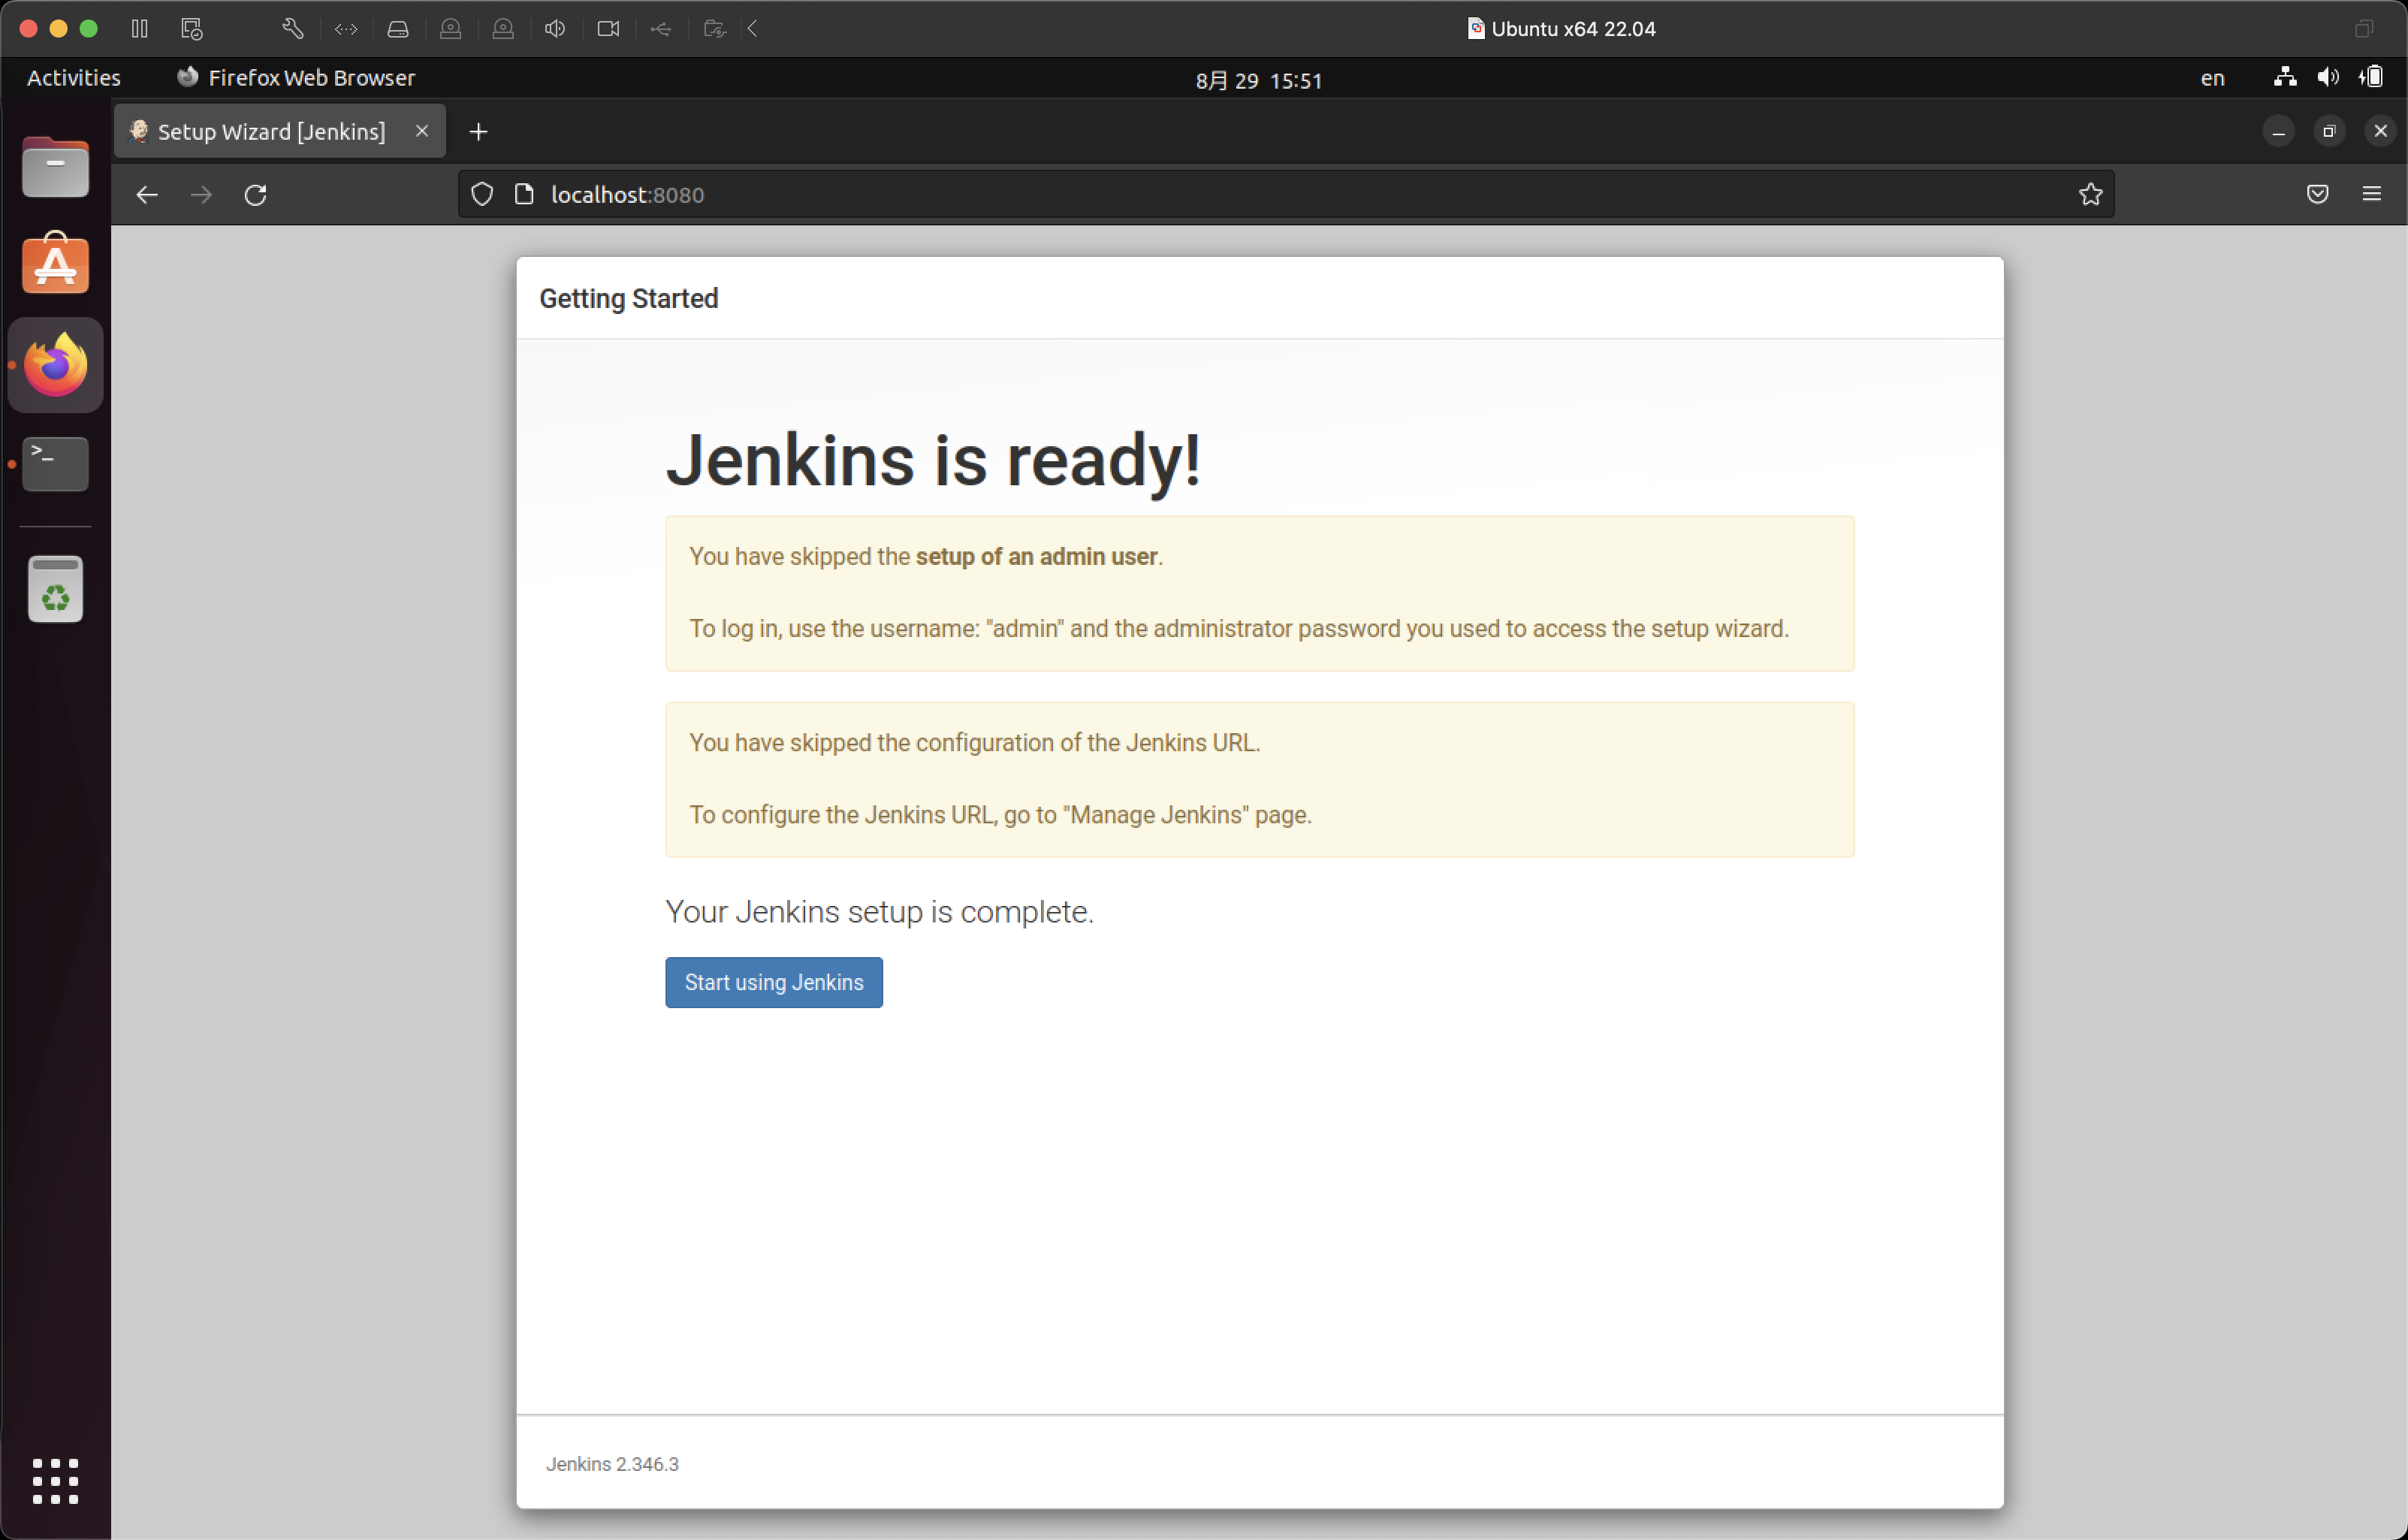The height and width of the screenshot is (1540, 2408).
Task: Open the en input source menu
Action: click(2212, 78)
